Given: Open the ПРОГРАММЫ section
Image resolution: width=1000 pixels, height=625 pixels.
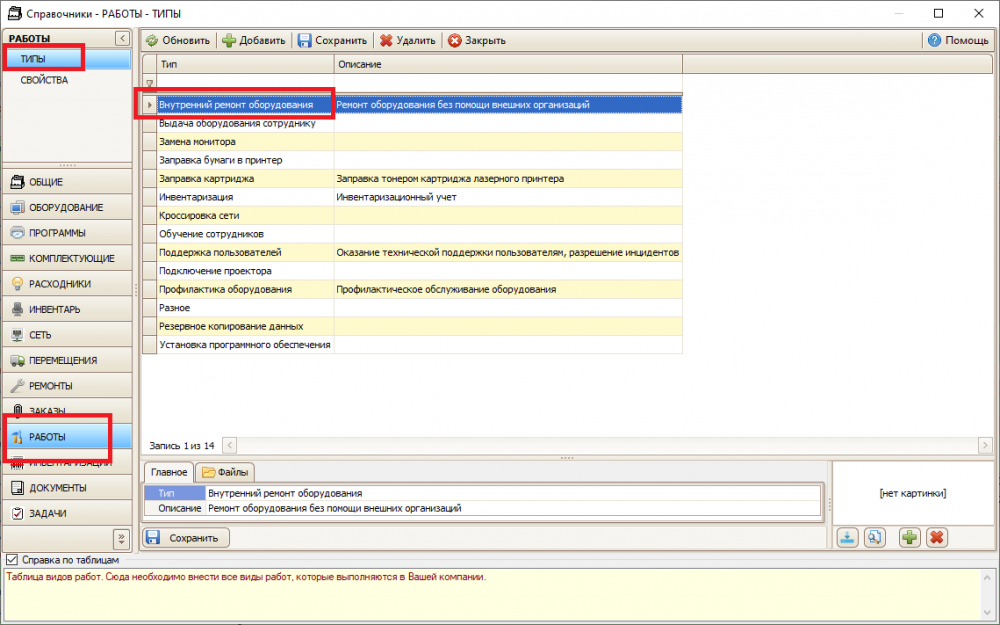Looking at the screenshot, I should pos(68,233).
